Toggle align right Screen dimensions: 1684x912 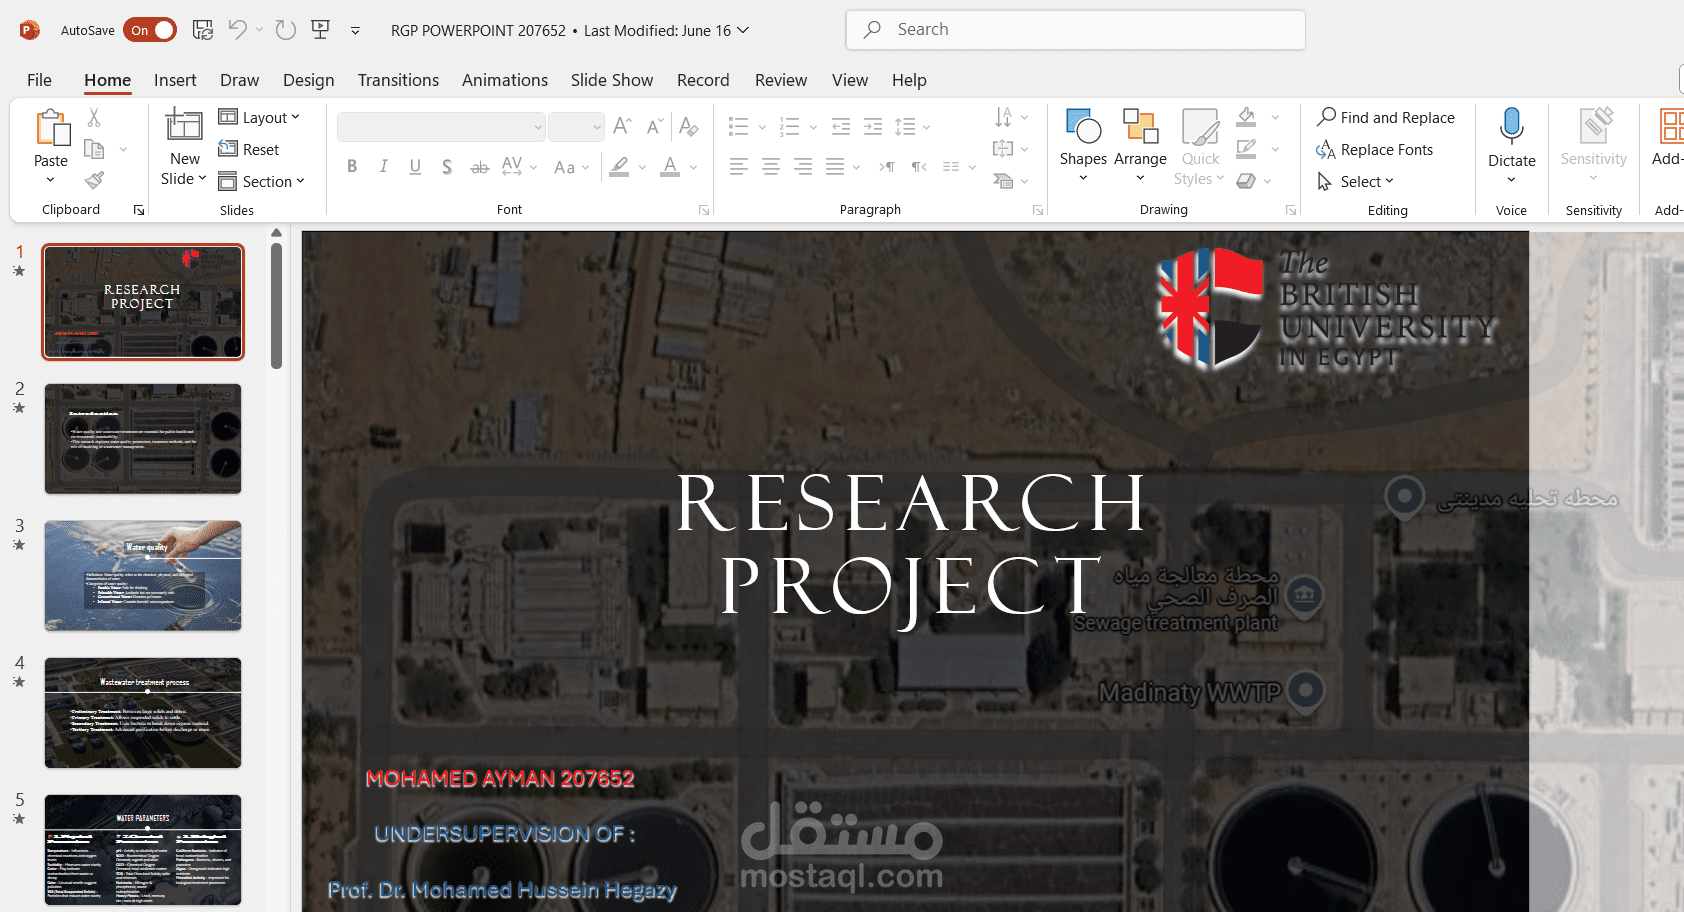[803, 167]
